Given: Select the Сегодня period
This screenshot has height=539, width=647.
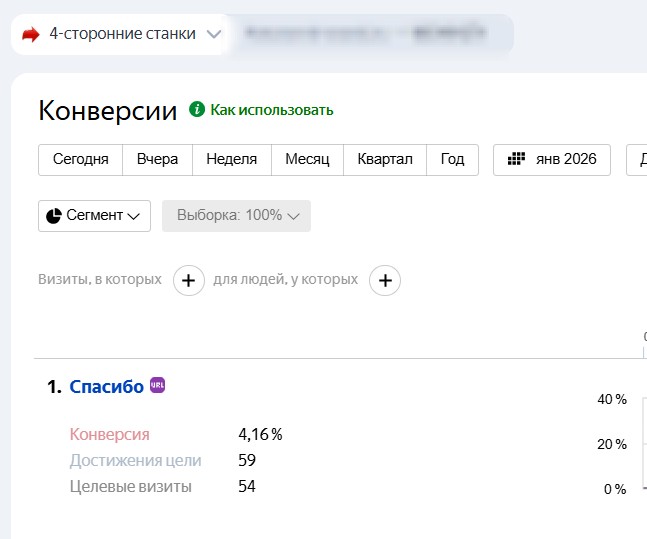Looking at the screenshot, I should coord(80,160).
